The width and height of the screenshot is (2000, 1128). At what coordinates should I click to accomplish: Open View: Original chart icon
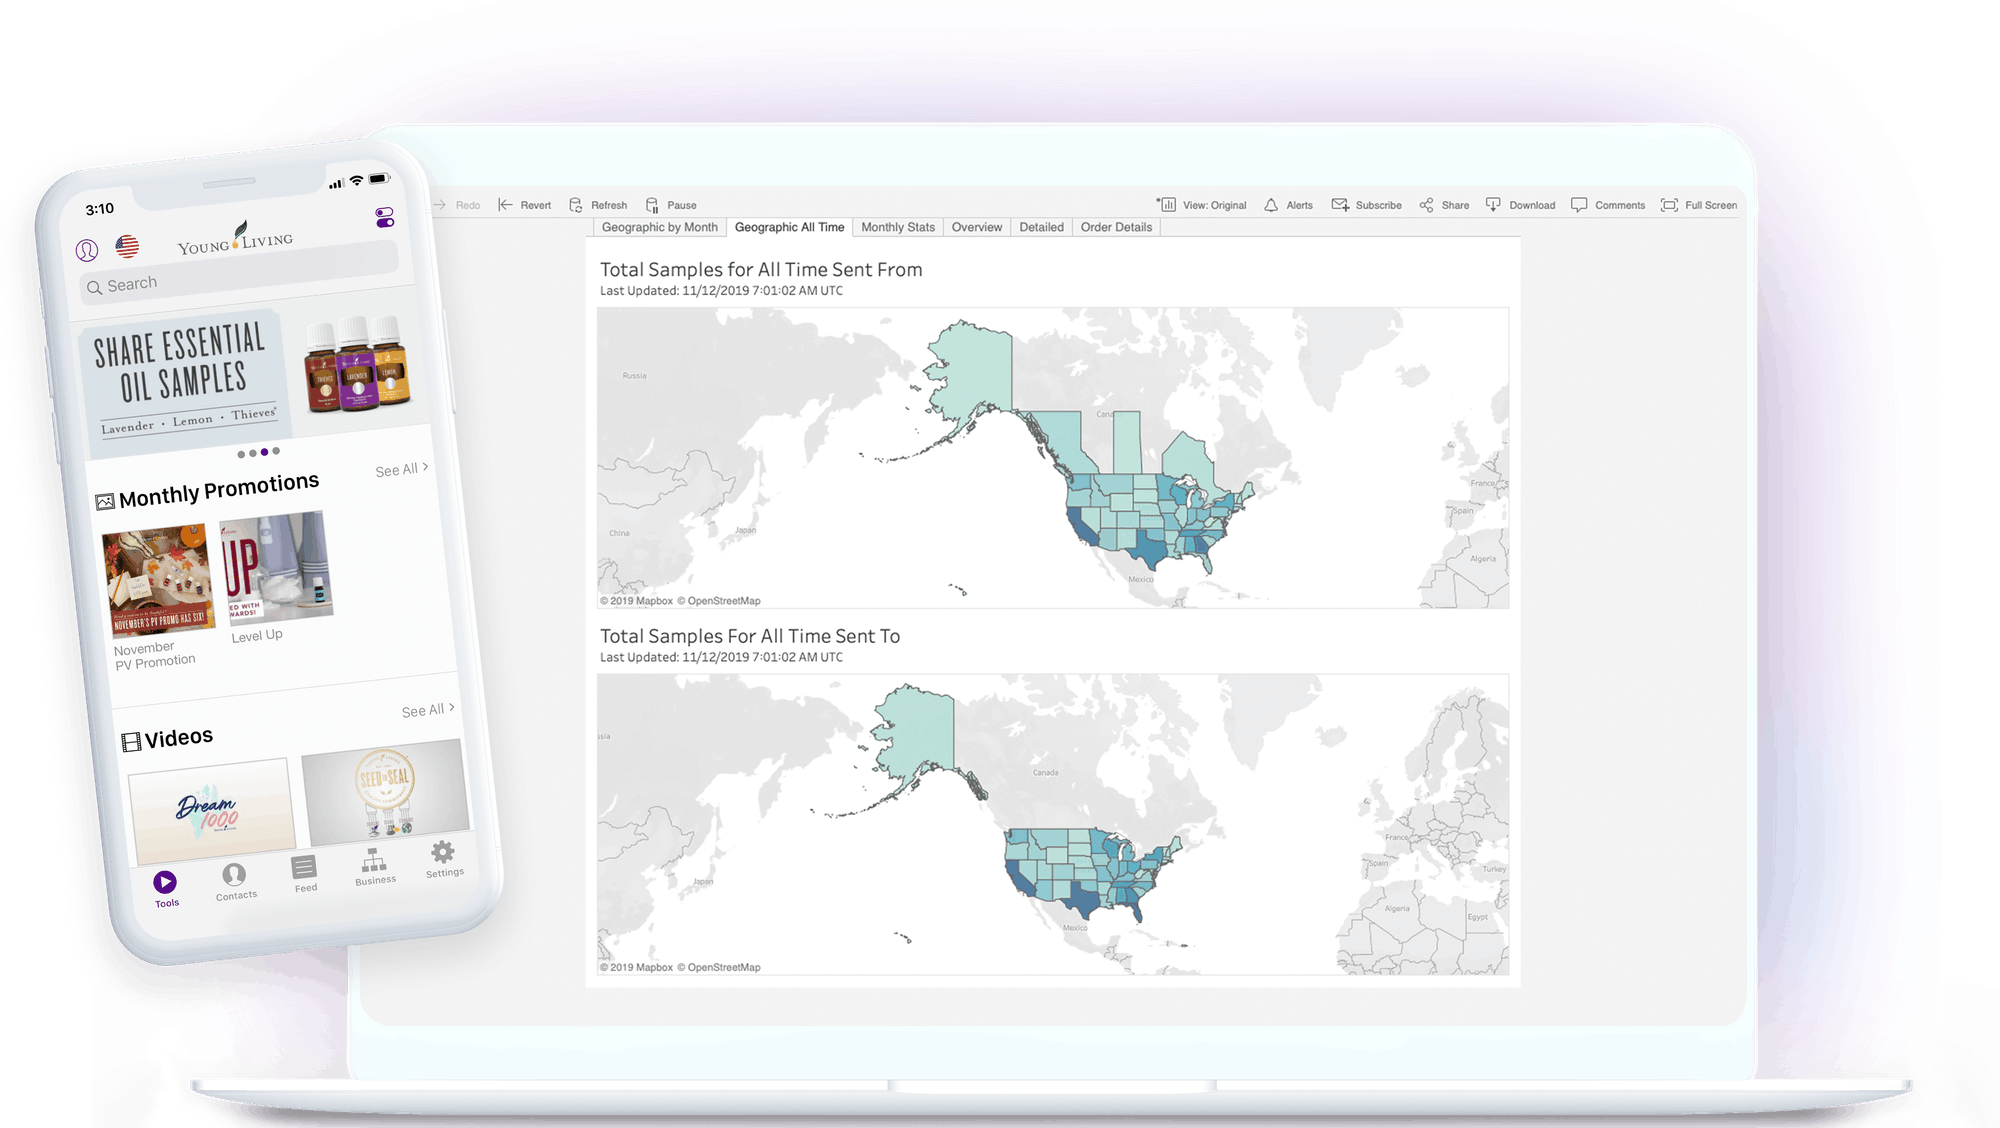click(x=1166, y=204)
